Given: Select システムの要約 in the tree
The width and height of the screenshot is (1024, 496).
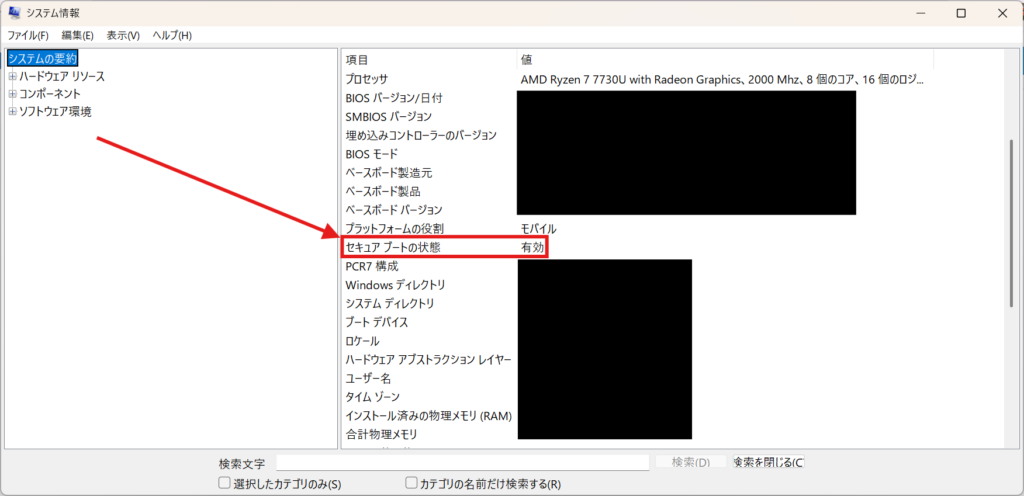Looking at the screenshot, I should tap(42, 59).
